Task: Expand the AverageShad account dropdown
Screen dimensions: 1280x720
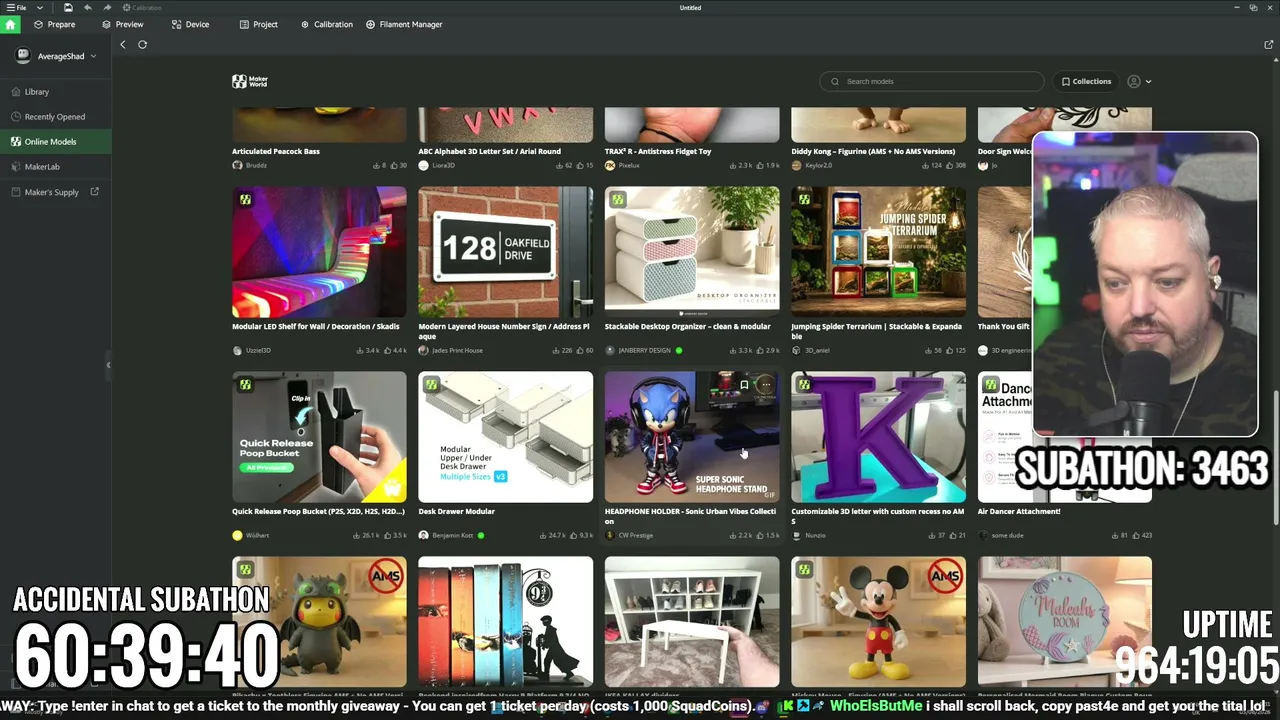Action: coord(93,56)
